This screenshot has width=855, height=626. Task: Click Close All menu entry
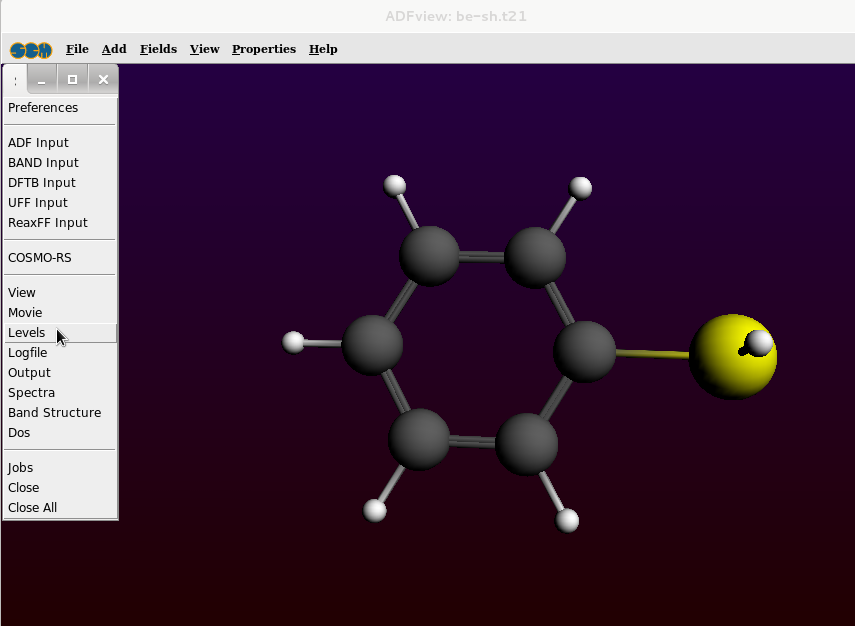[33, 508]
